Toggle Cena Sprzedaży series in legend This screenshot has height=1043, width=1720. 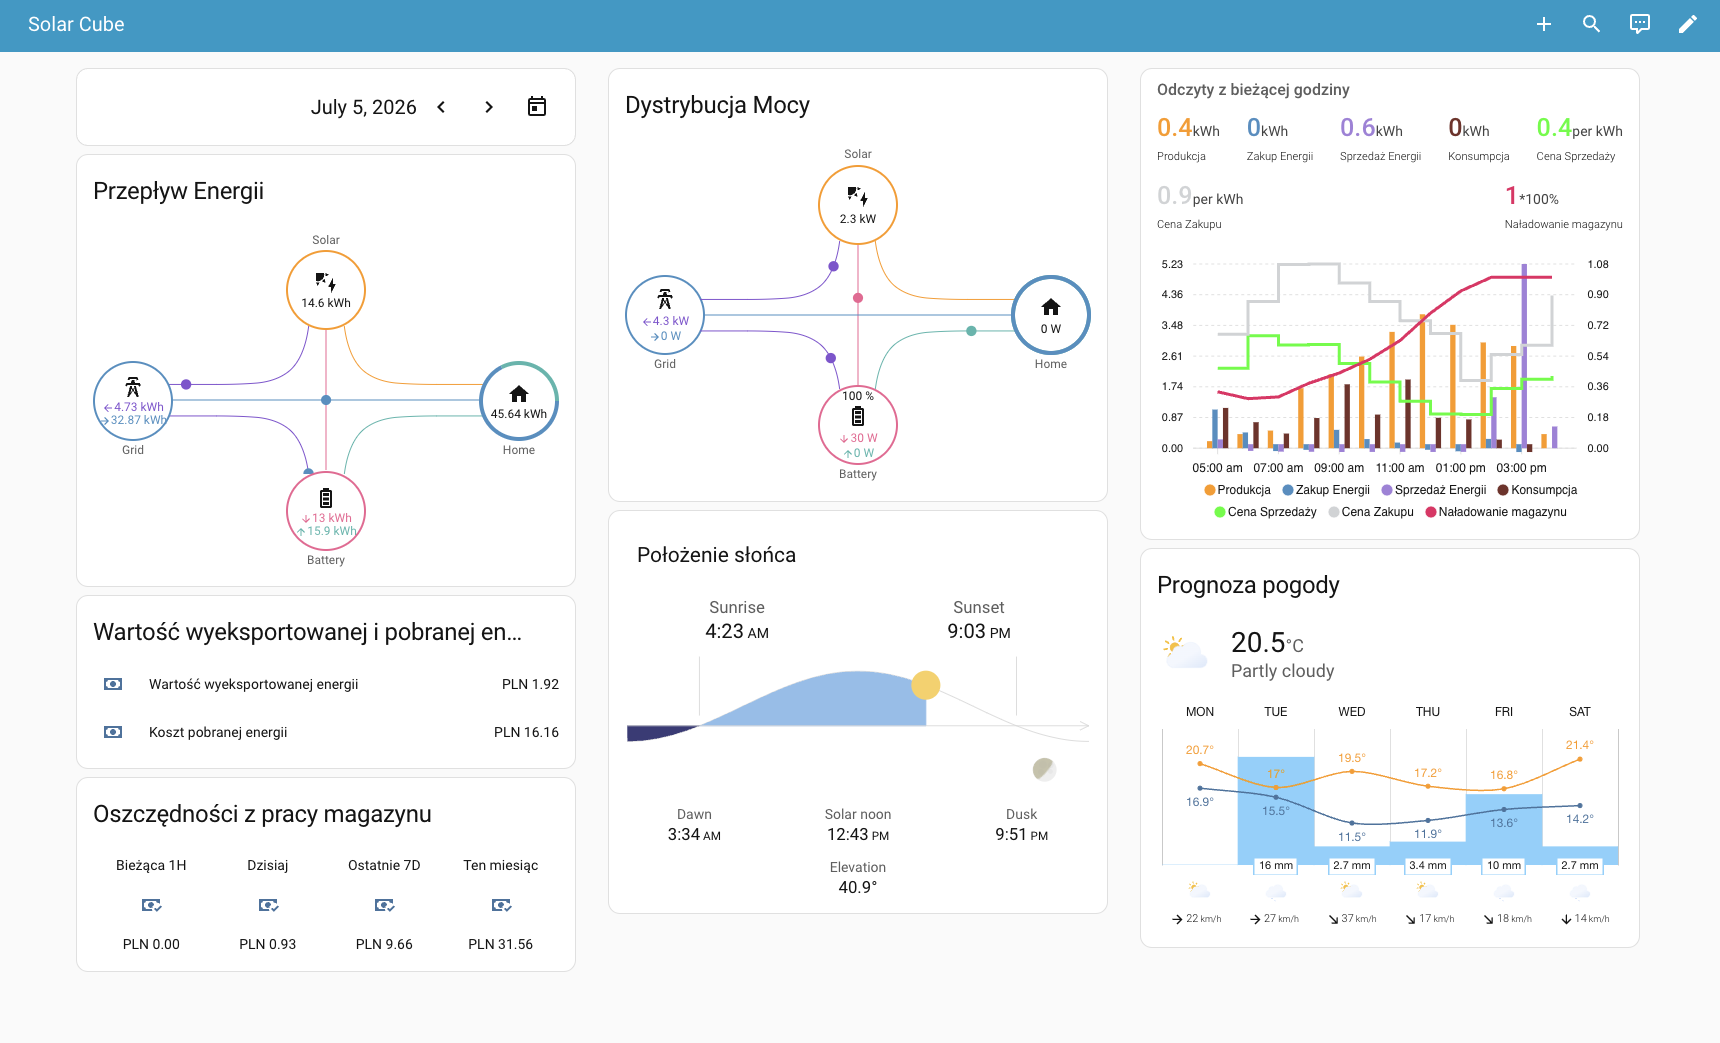[1265, 512]
